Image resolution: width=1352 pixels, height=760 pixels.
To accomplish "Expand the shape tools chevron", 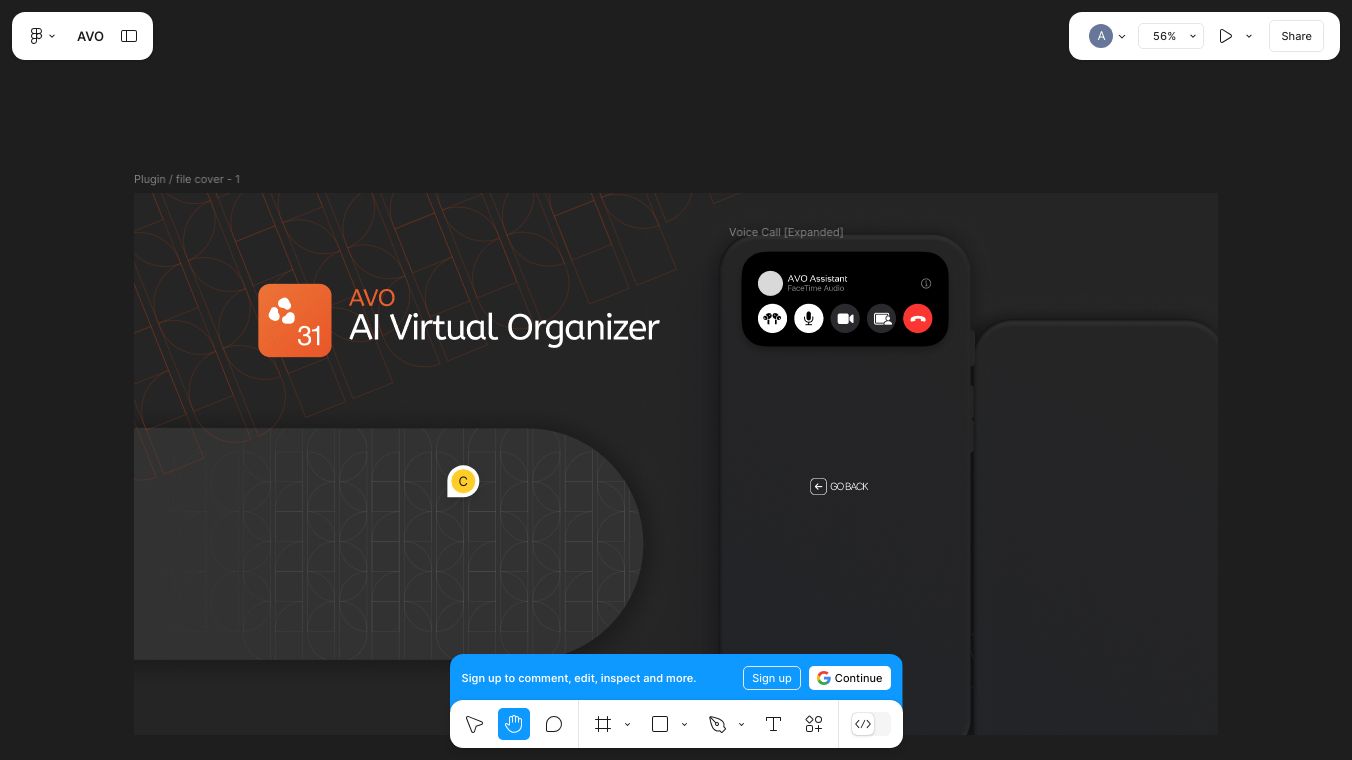I will coord(684,724).
